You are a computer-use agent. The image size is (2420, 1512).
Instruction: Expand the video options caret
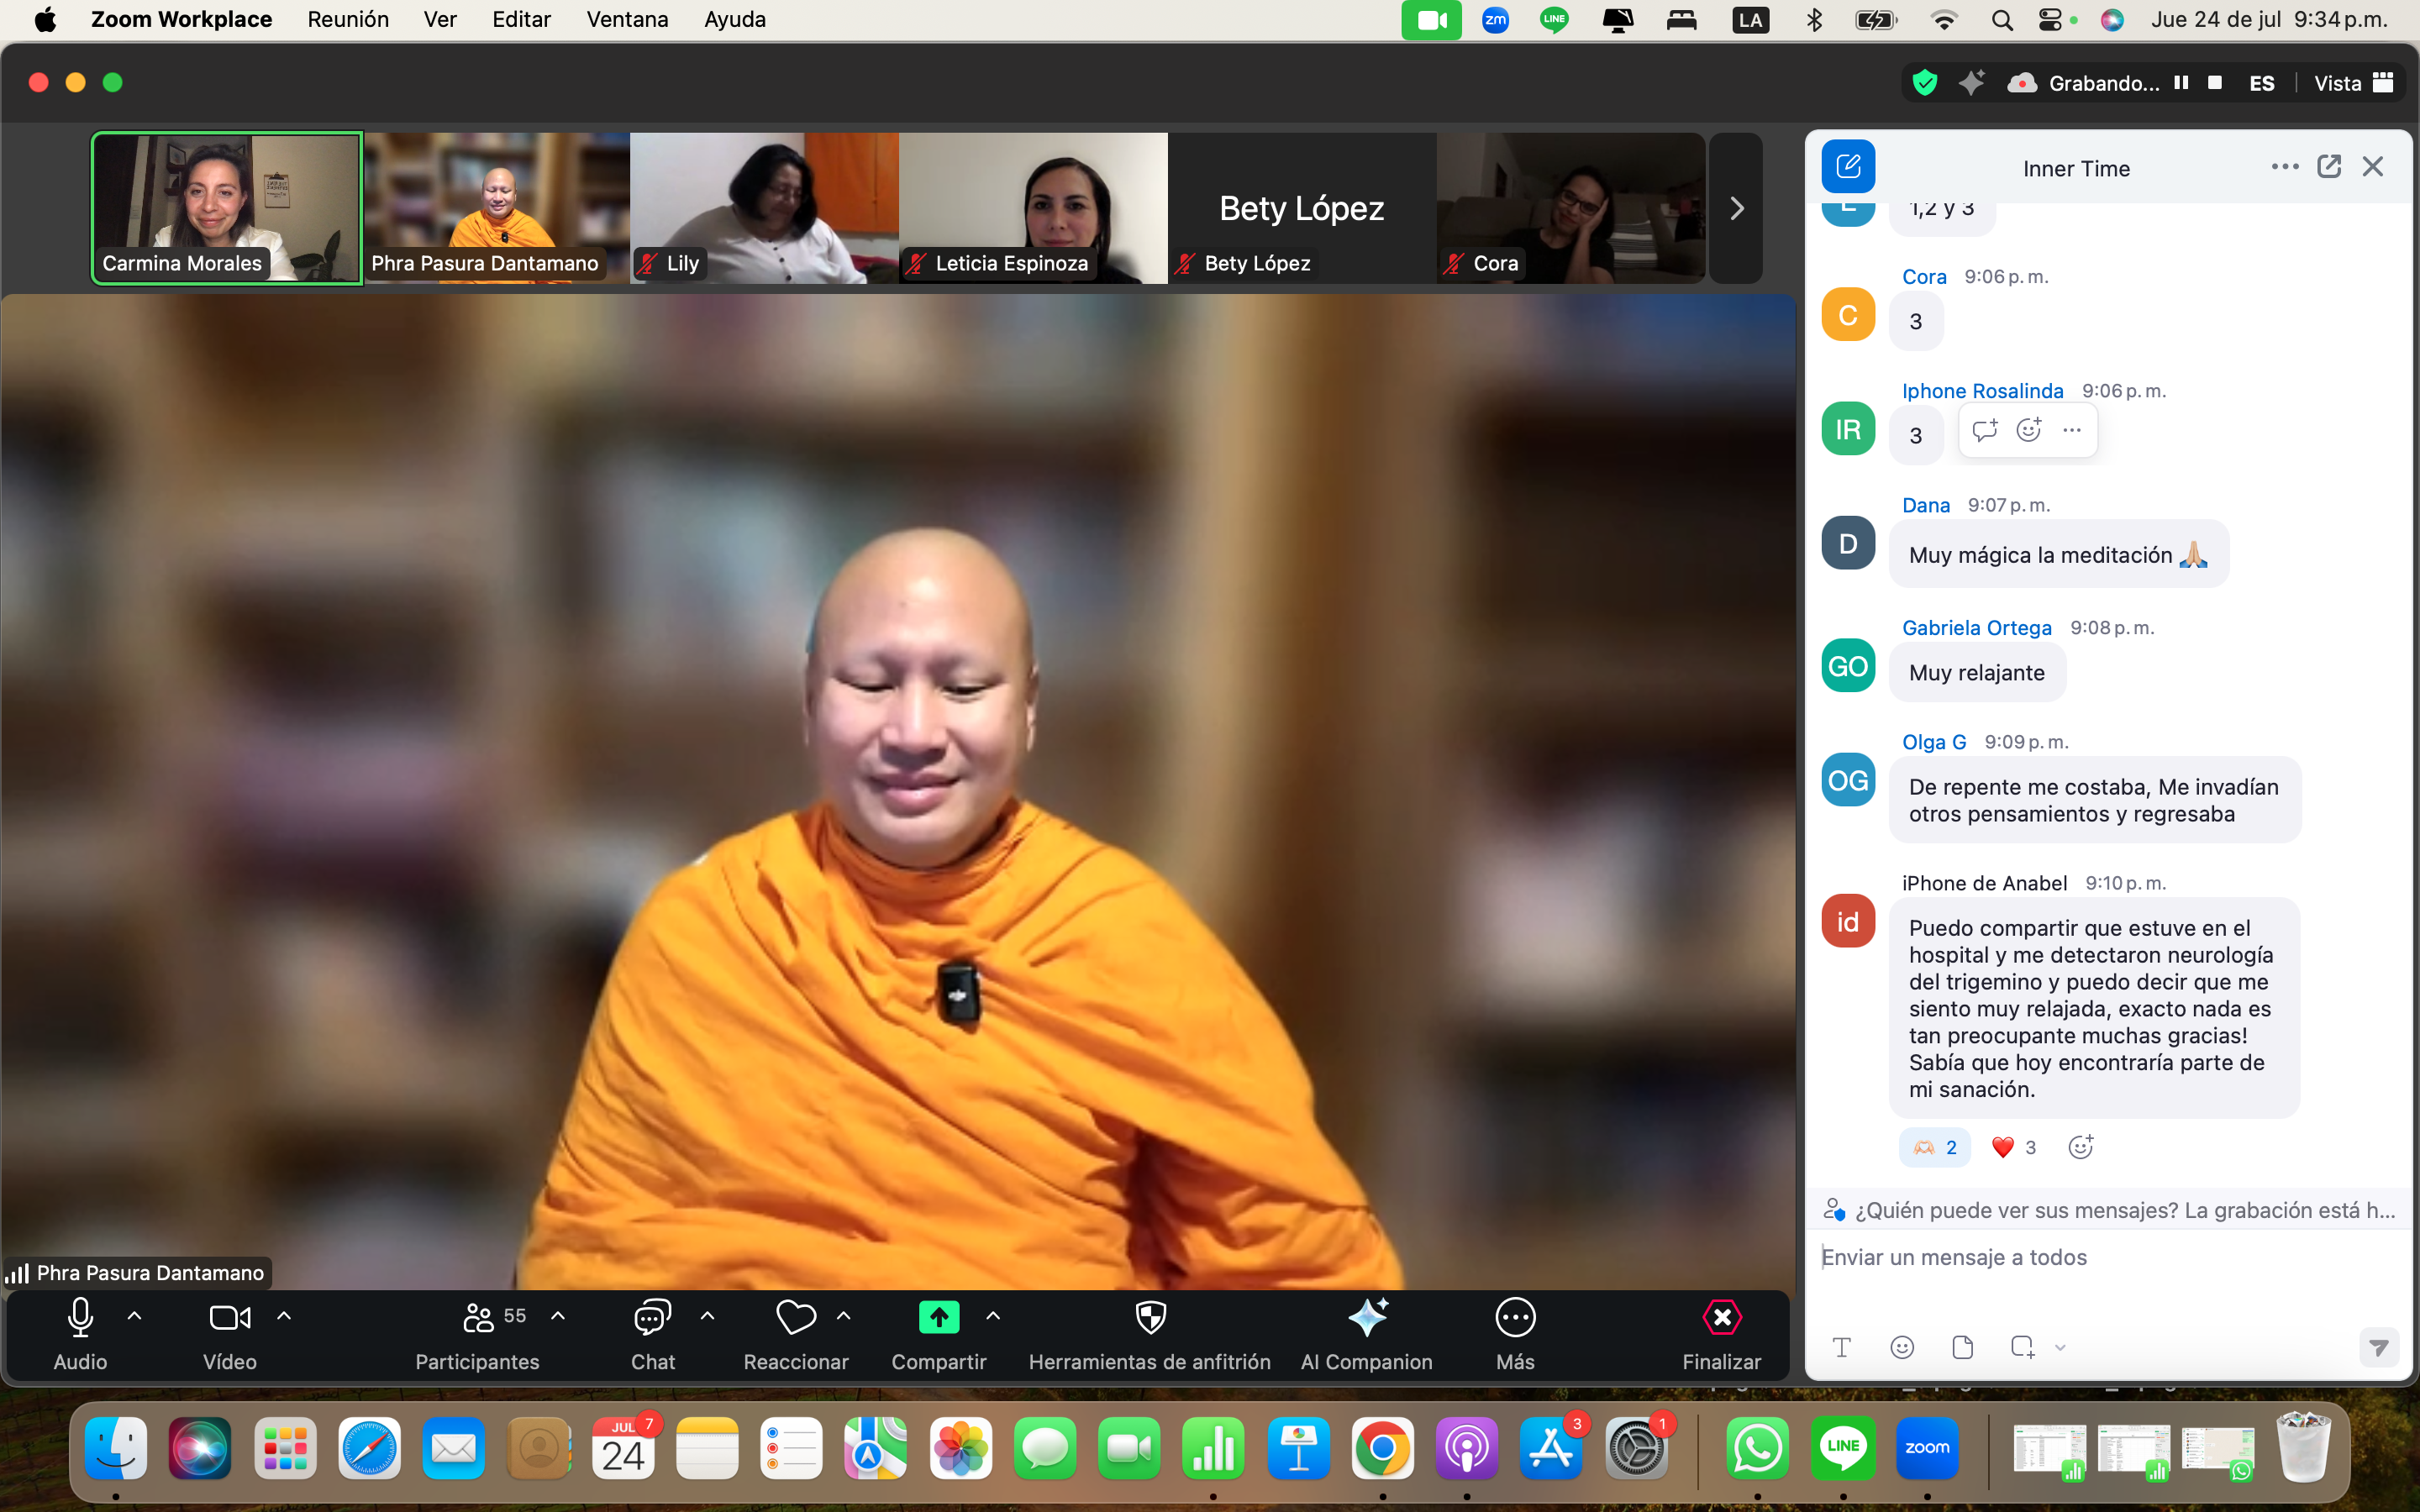tap(284, 1317)
